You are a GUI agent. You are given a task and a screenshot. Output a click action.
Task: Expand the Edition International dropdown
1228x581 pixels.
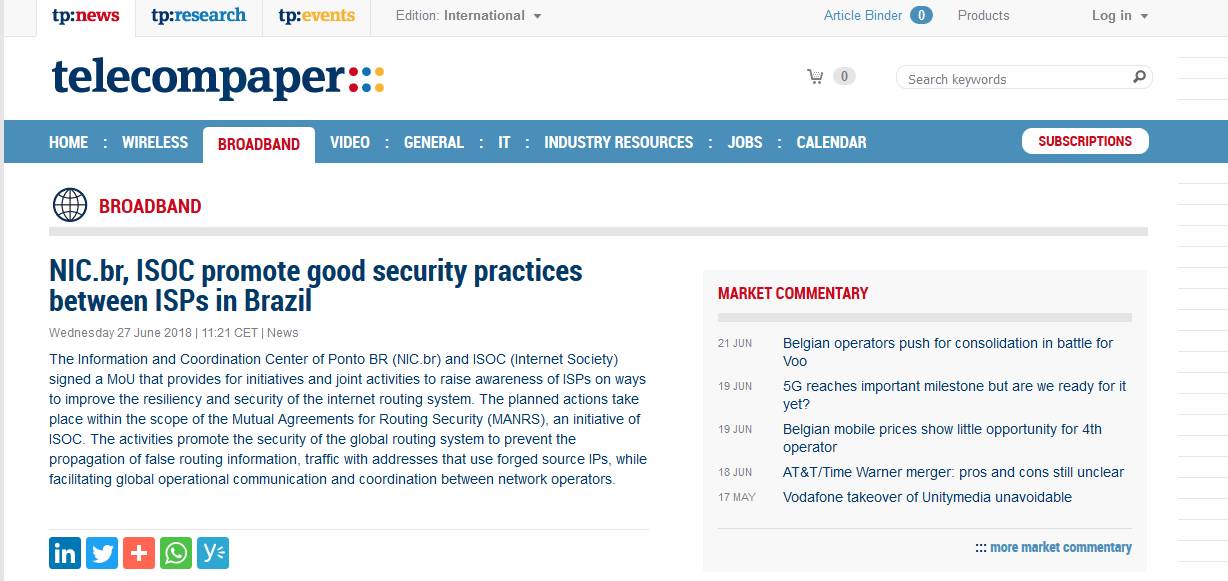pos(468,16)
